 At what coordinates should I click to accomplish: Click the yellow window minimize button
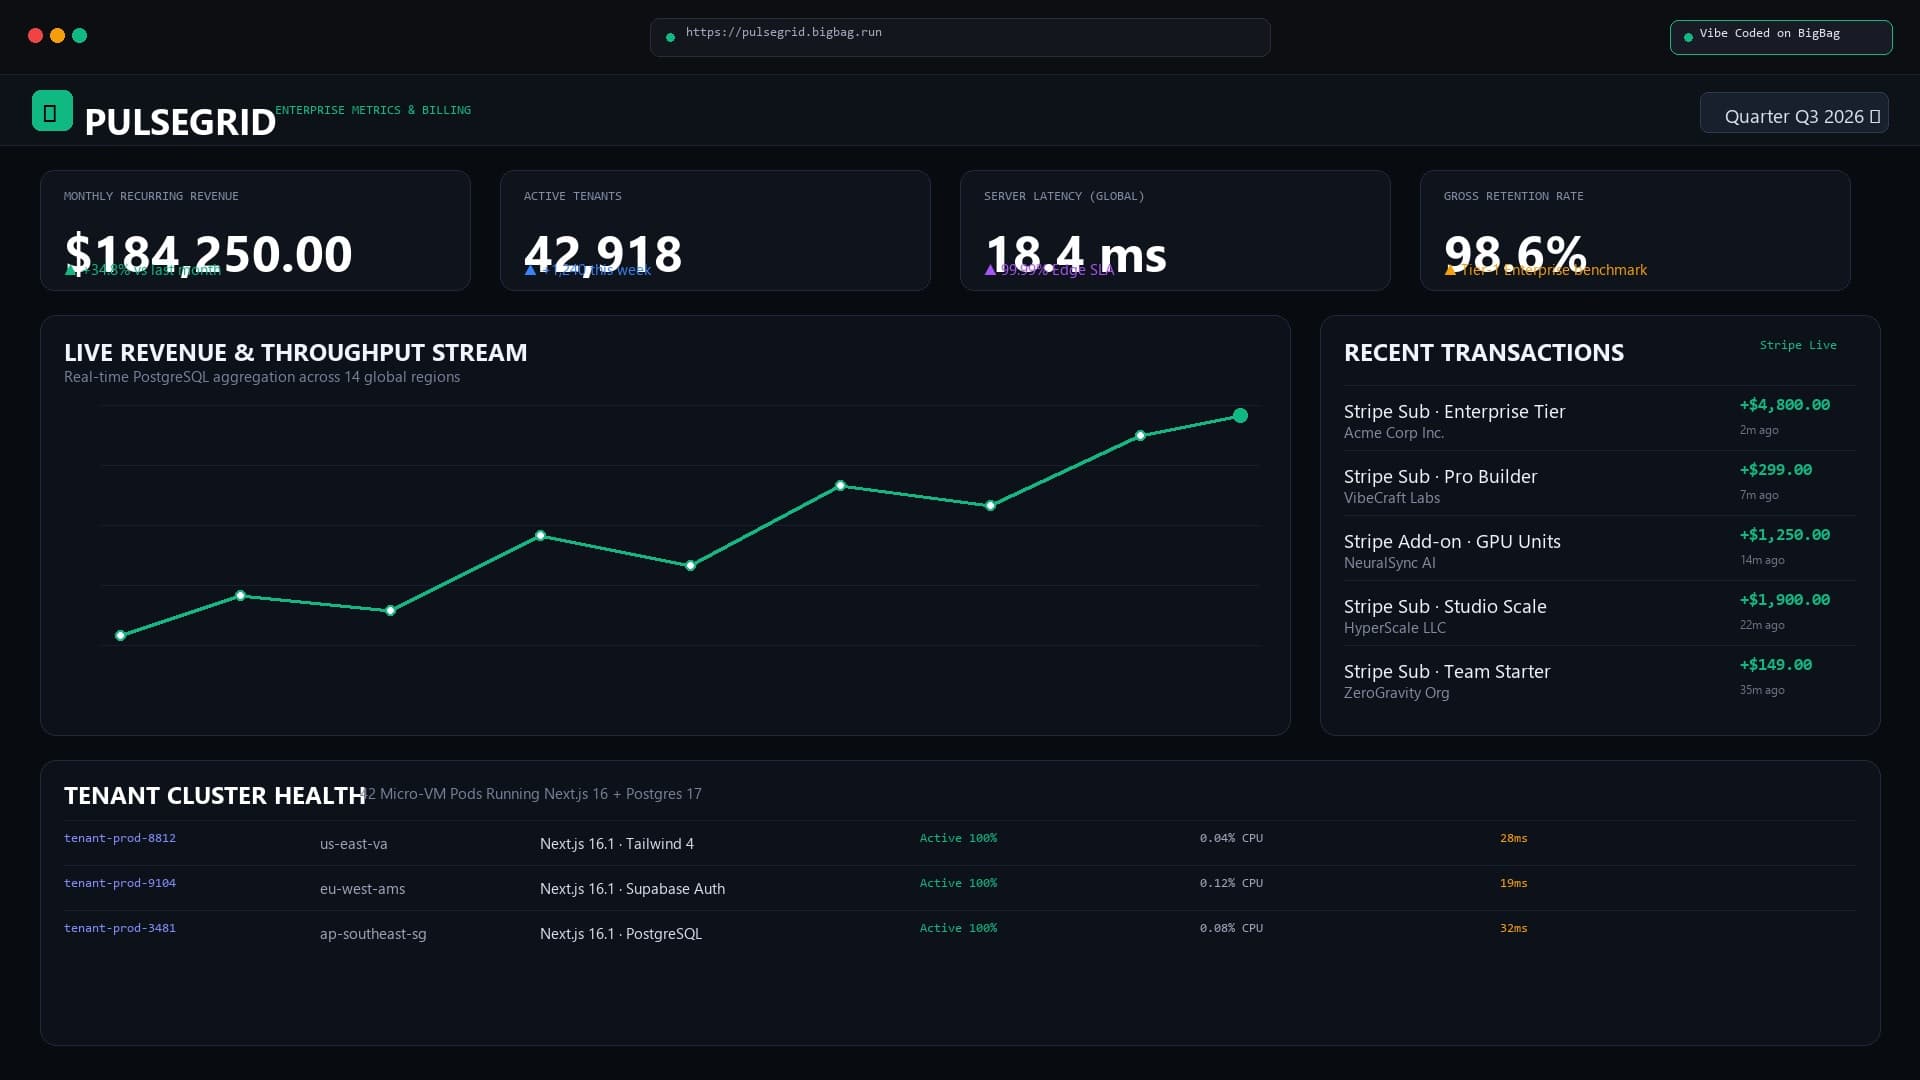pyautogui.click(x=57, y=36)
